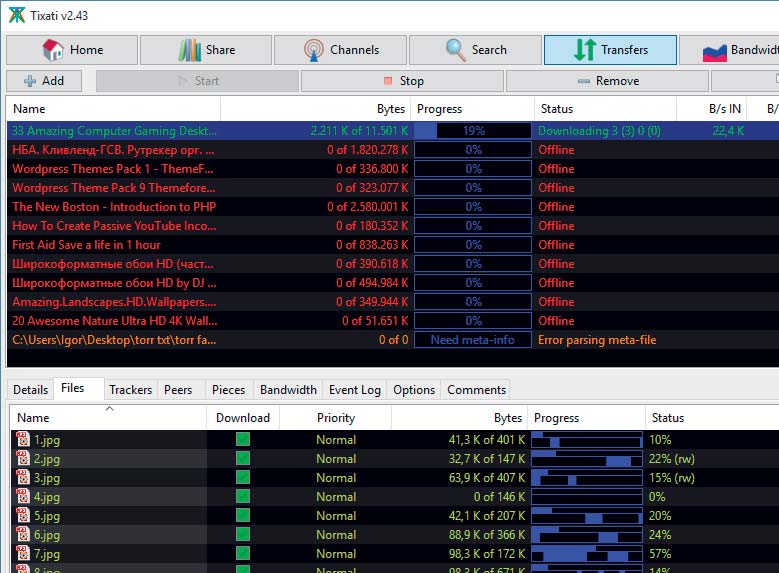
Task: Select '20 Awesome Nature Ultra HD 4K Wall...' row
Action: tap(392, 321)
